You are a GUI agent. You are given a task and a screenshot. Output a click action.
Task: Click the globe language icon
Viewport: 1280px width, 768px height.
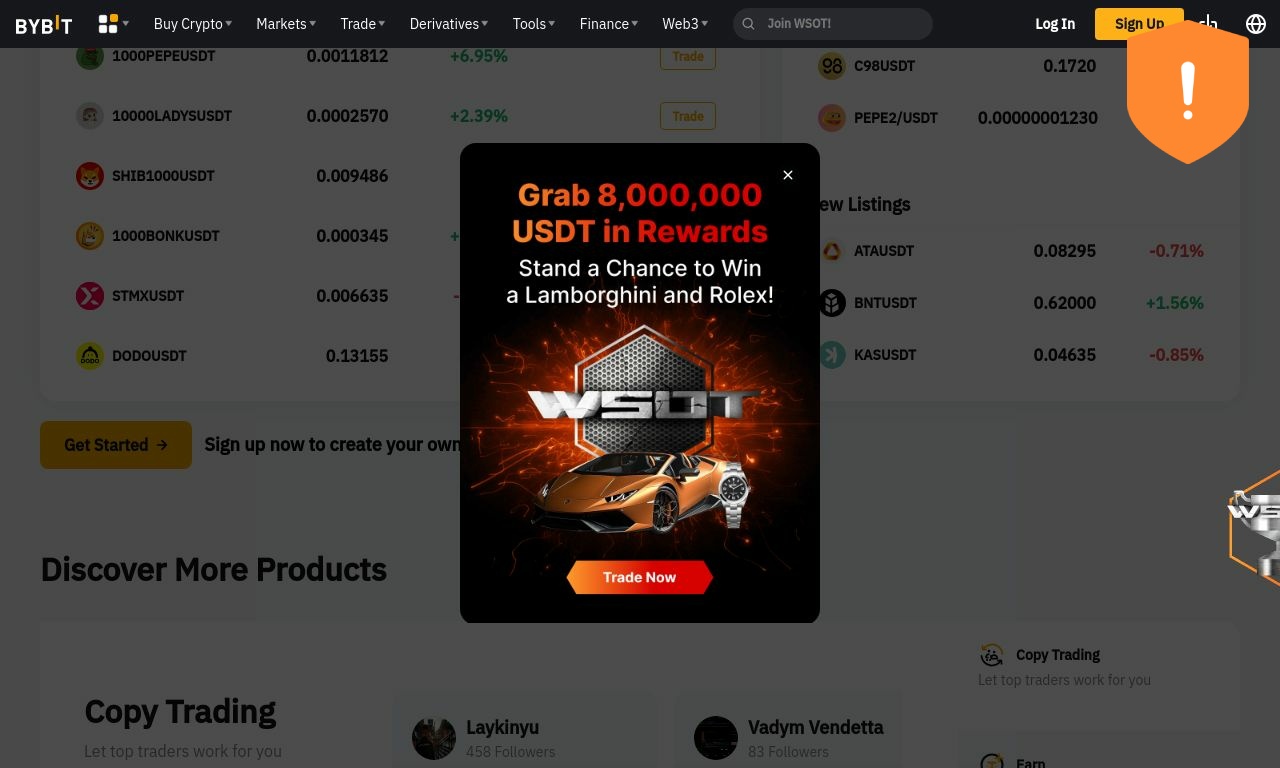point(1256,23)
